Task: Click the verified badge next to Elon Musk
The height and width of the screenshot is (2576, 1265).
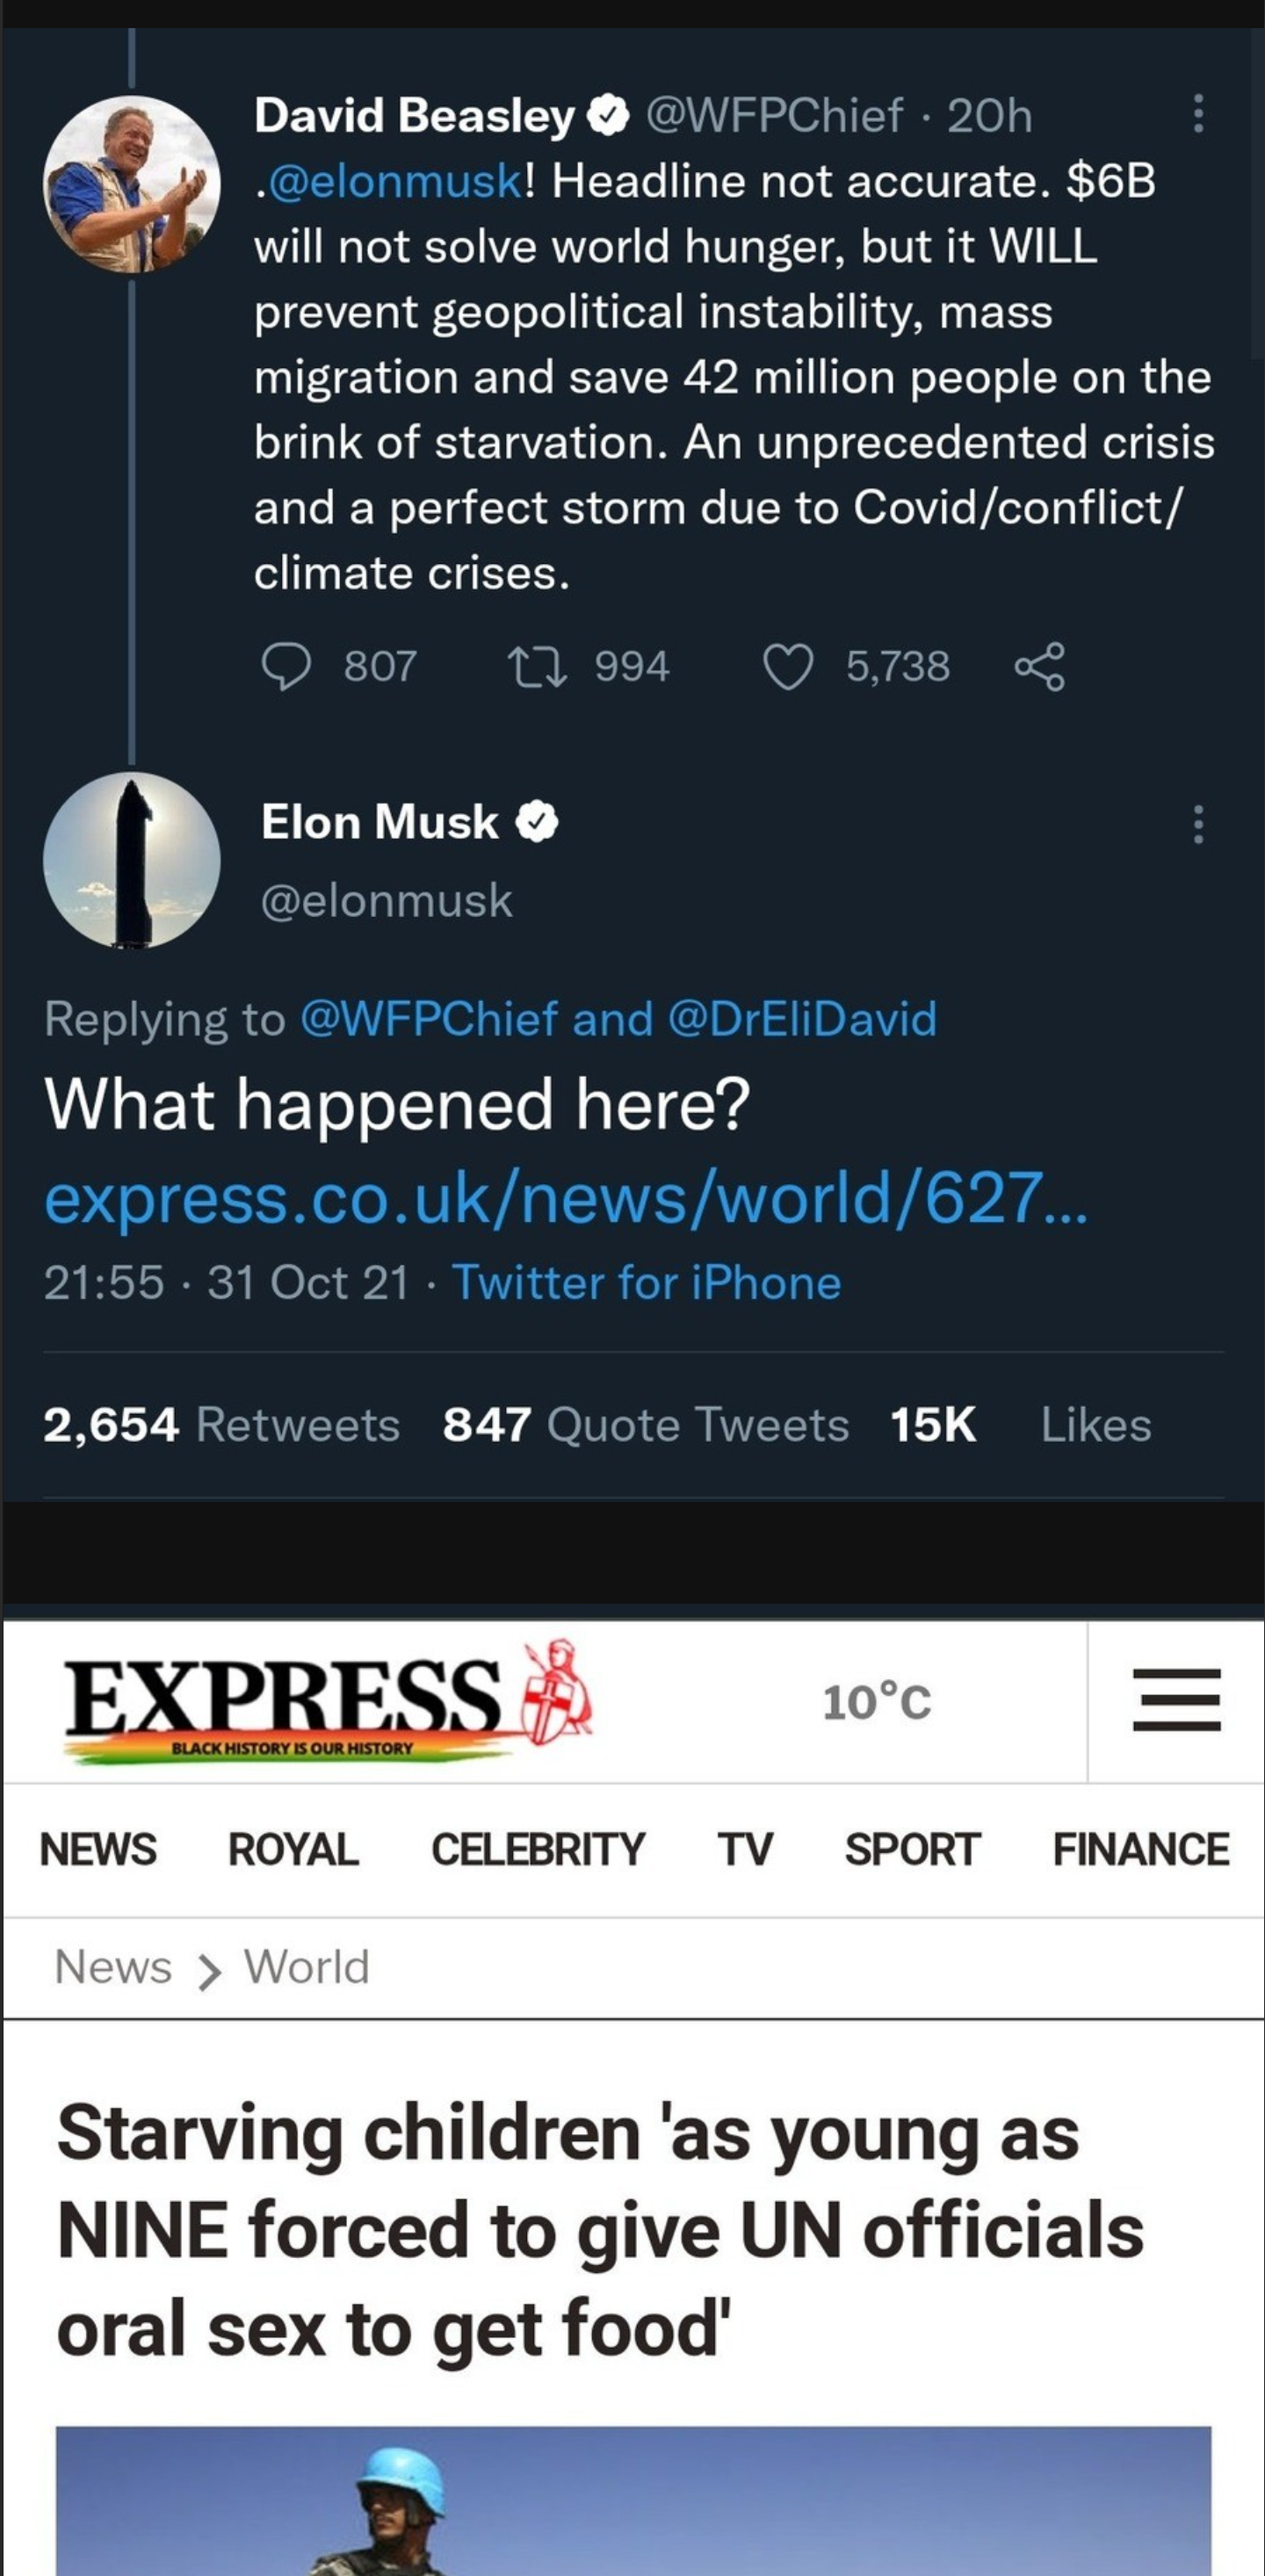Action: tap(538, 820)
